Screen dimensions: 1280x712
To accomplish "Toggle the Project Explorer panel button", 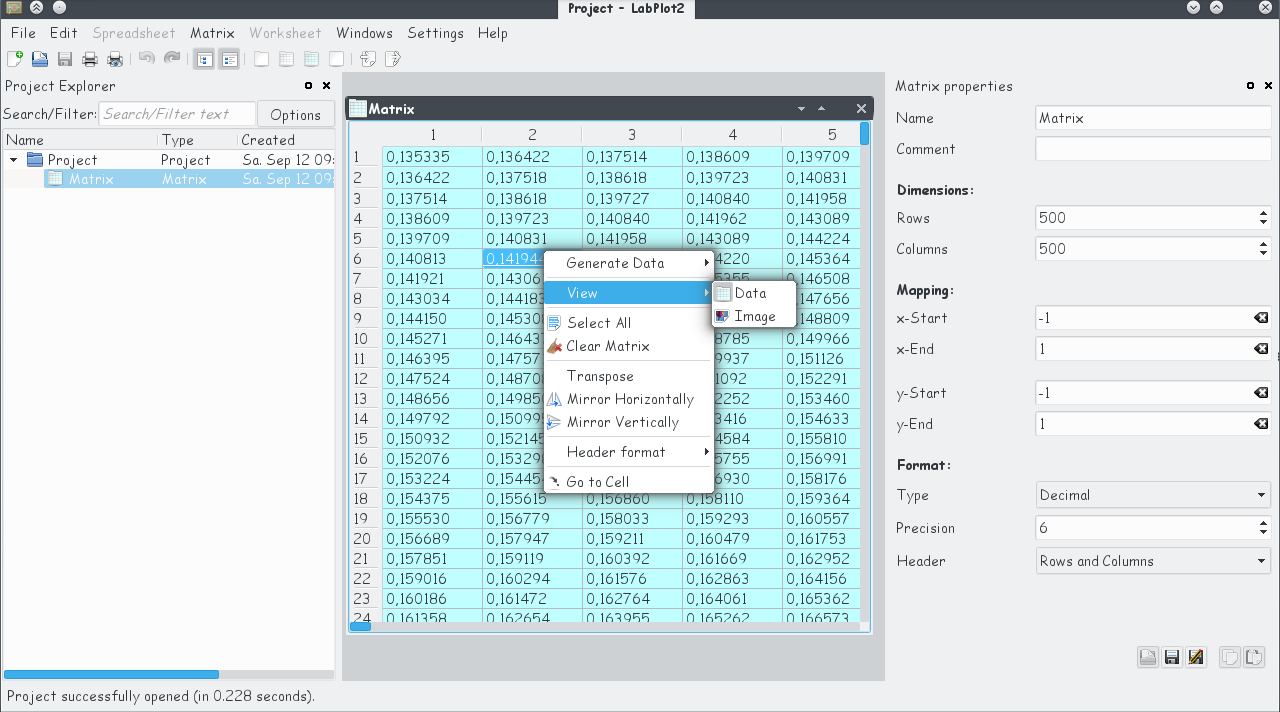I will click(204, 59).
